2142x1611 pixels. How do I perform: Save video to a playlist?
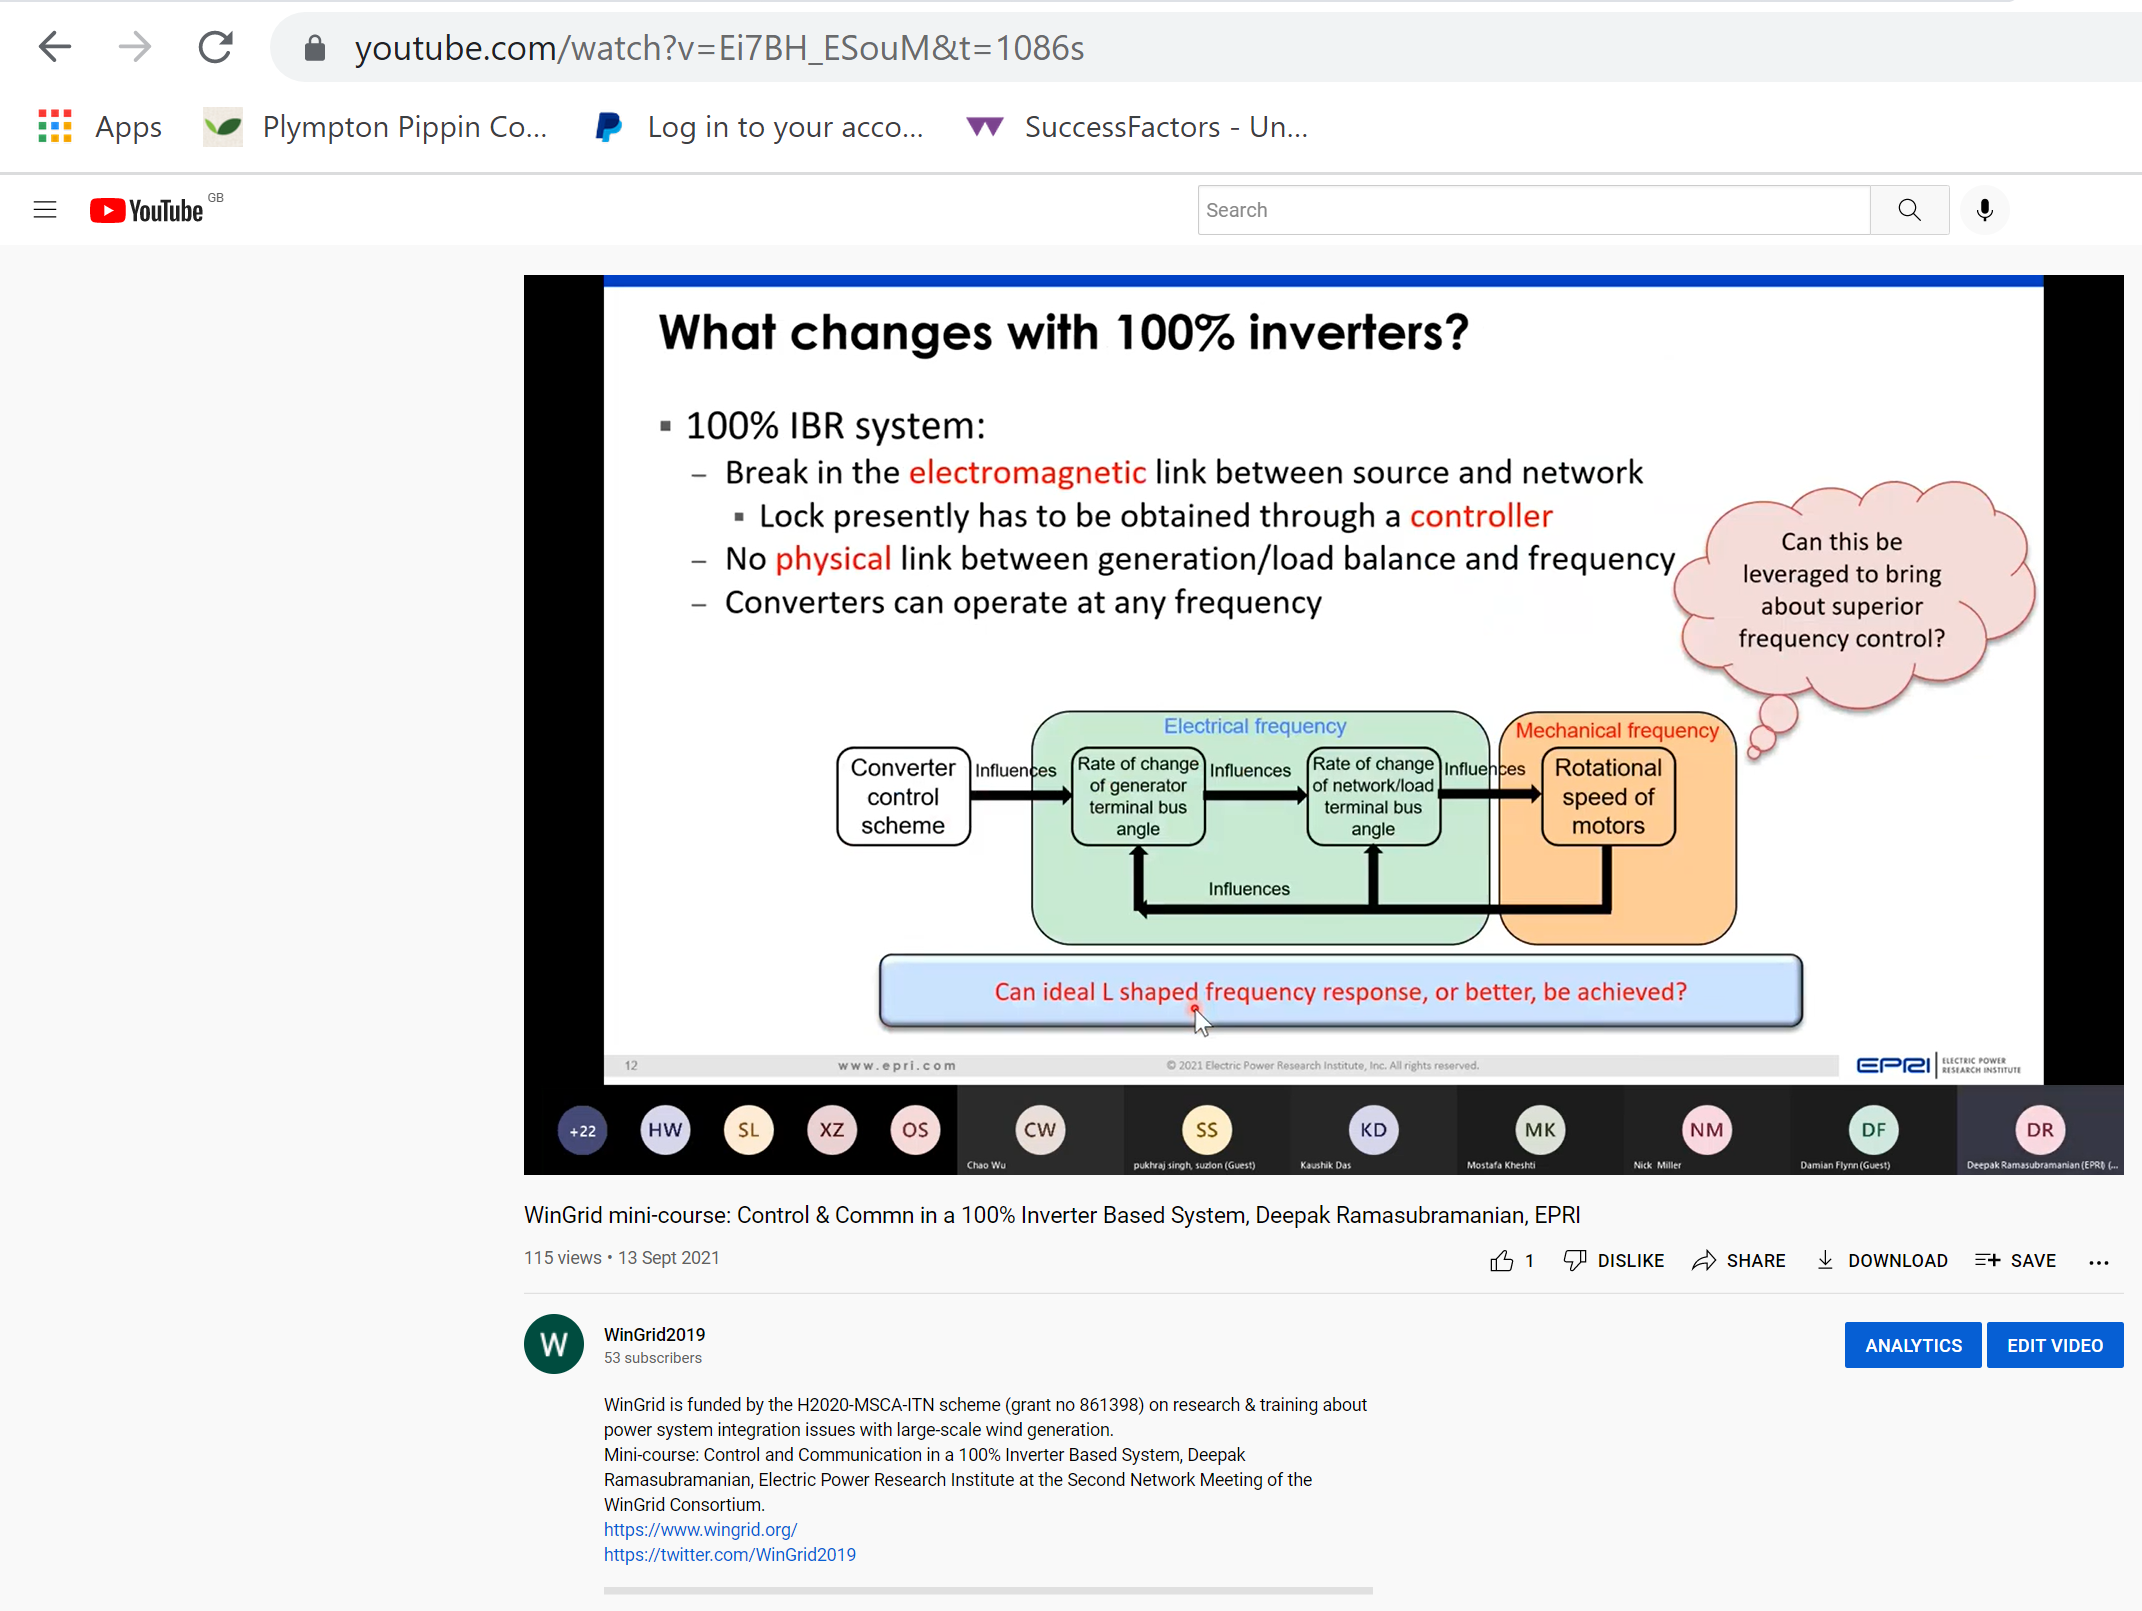(x=2016, y=1261)
